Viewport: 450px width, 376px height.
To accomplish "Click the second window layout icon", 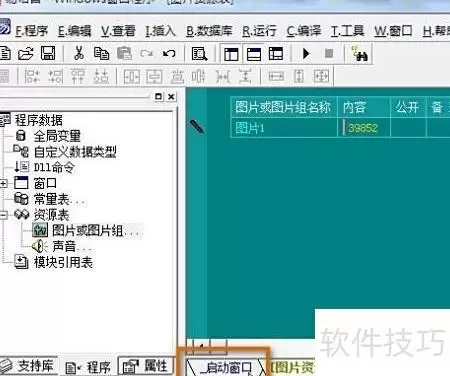I will click(254, 54).
